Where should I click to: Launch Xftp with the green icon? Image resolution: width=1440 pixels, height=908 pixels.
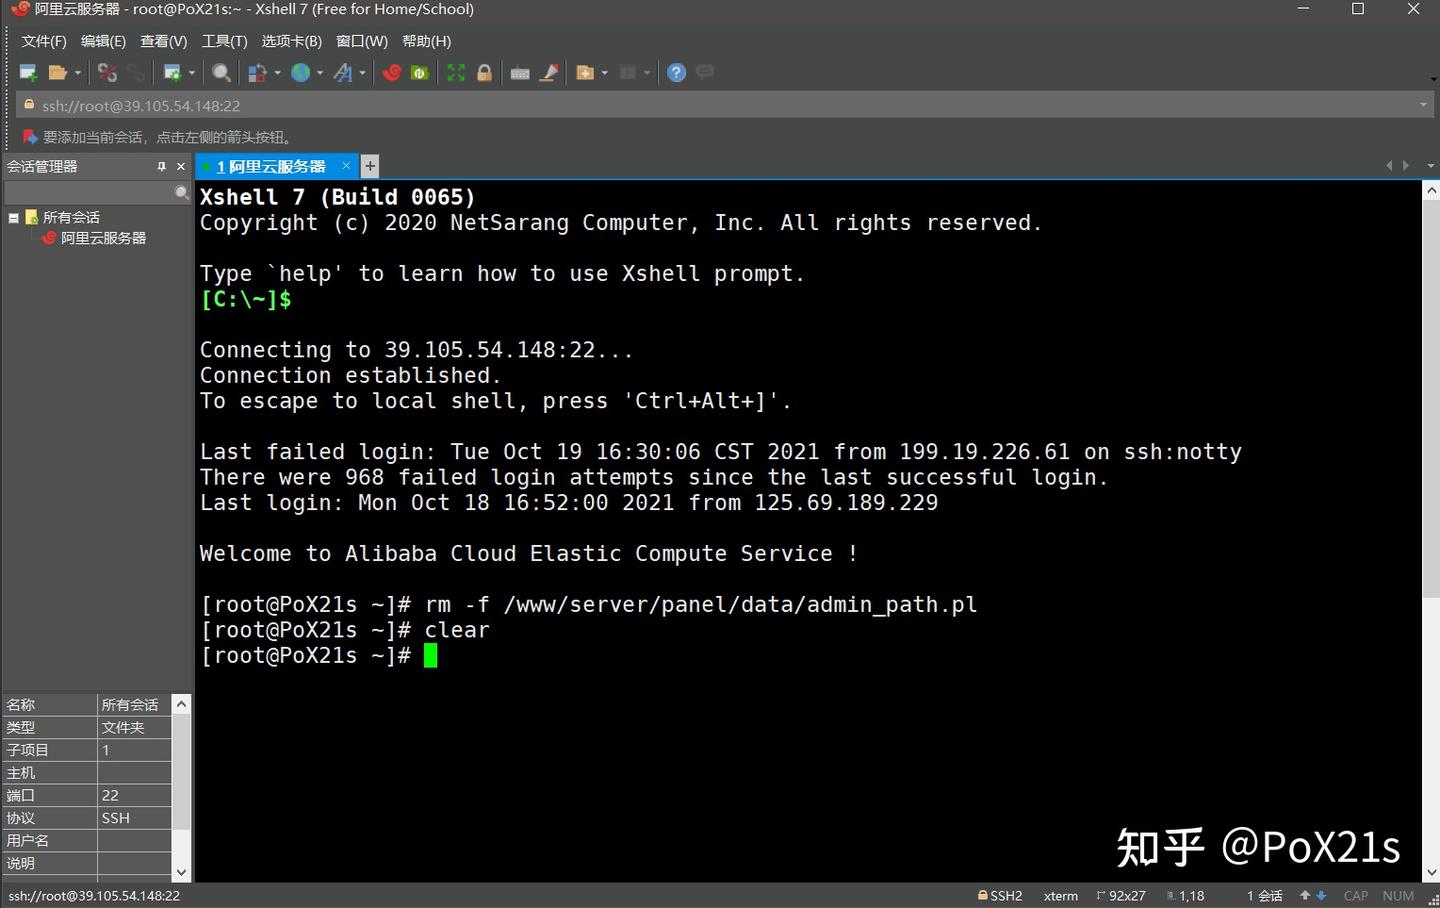[x=420, y=73]
